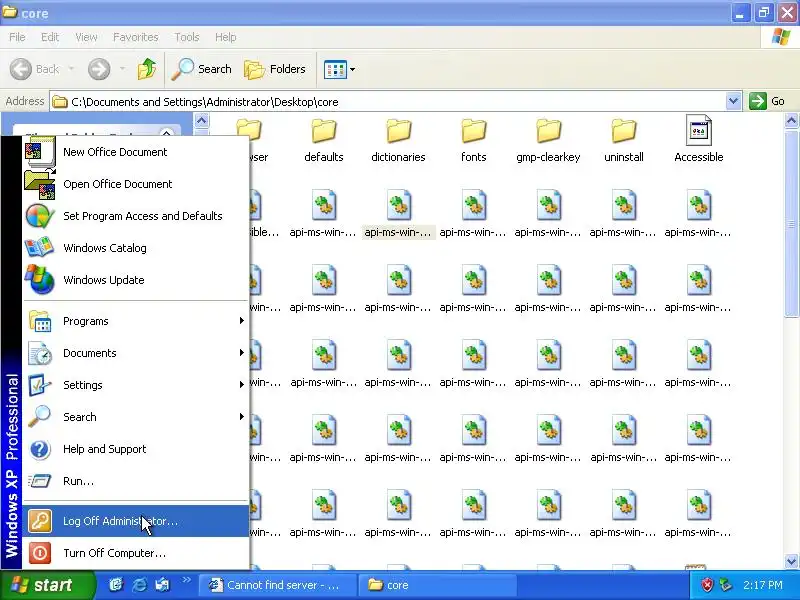This screenshot has width=800, height=600.
Task: Click the first Quick Launch icon
Action: coord(116,585)
